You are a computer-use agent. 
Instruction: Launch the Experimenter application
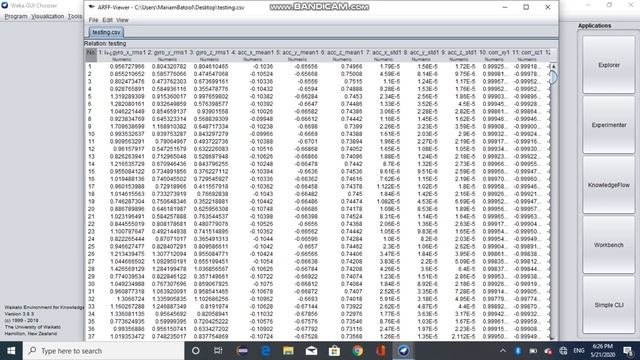(609, 125)
